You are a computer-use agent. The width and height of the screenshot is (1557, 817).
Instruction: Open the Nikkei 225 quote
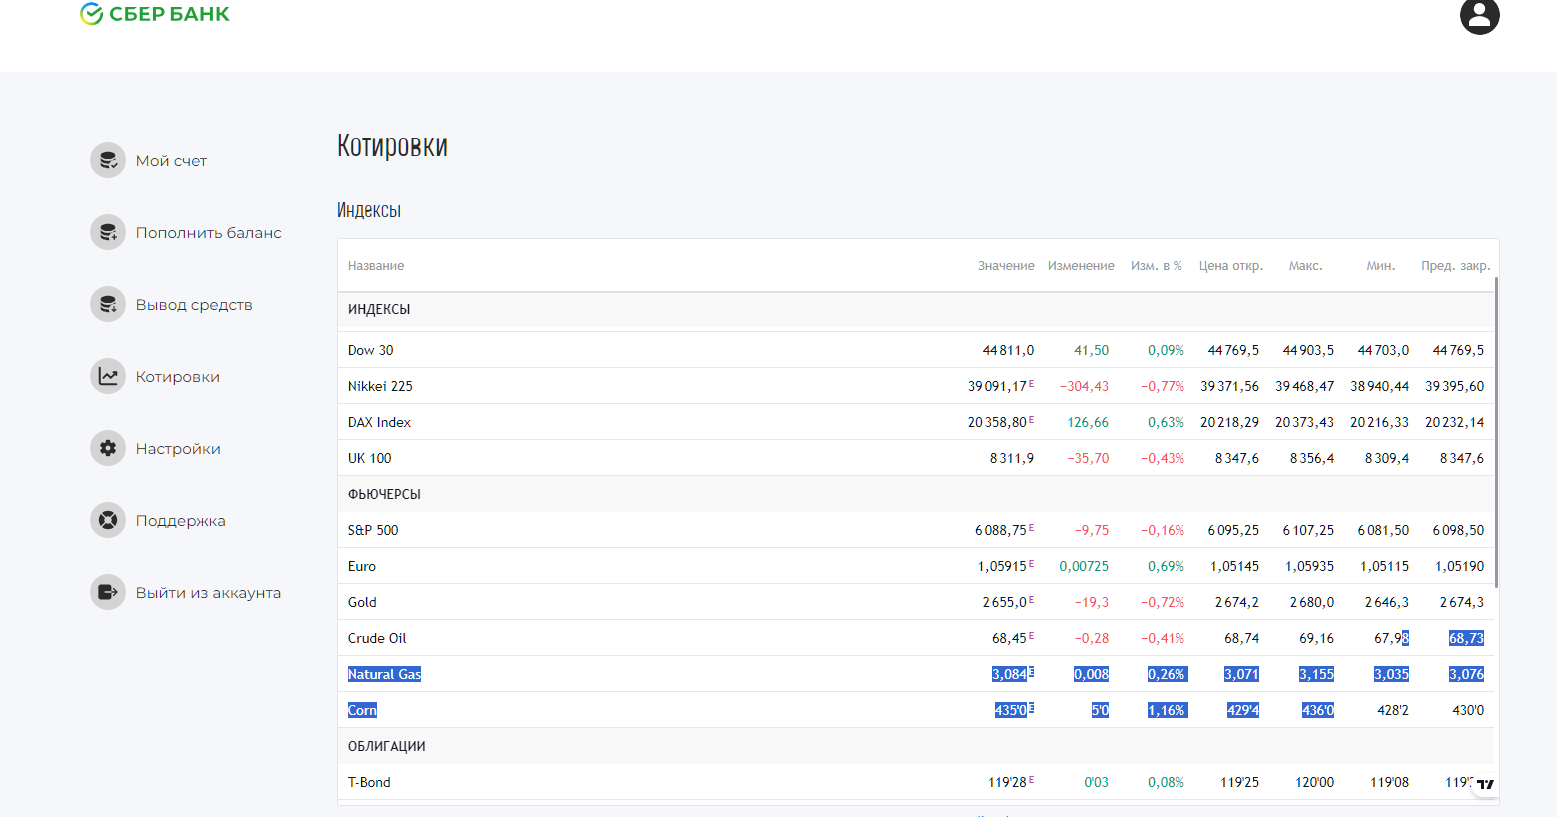coord(916,386)
